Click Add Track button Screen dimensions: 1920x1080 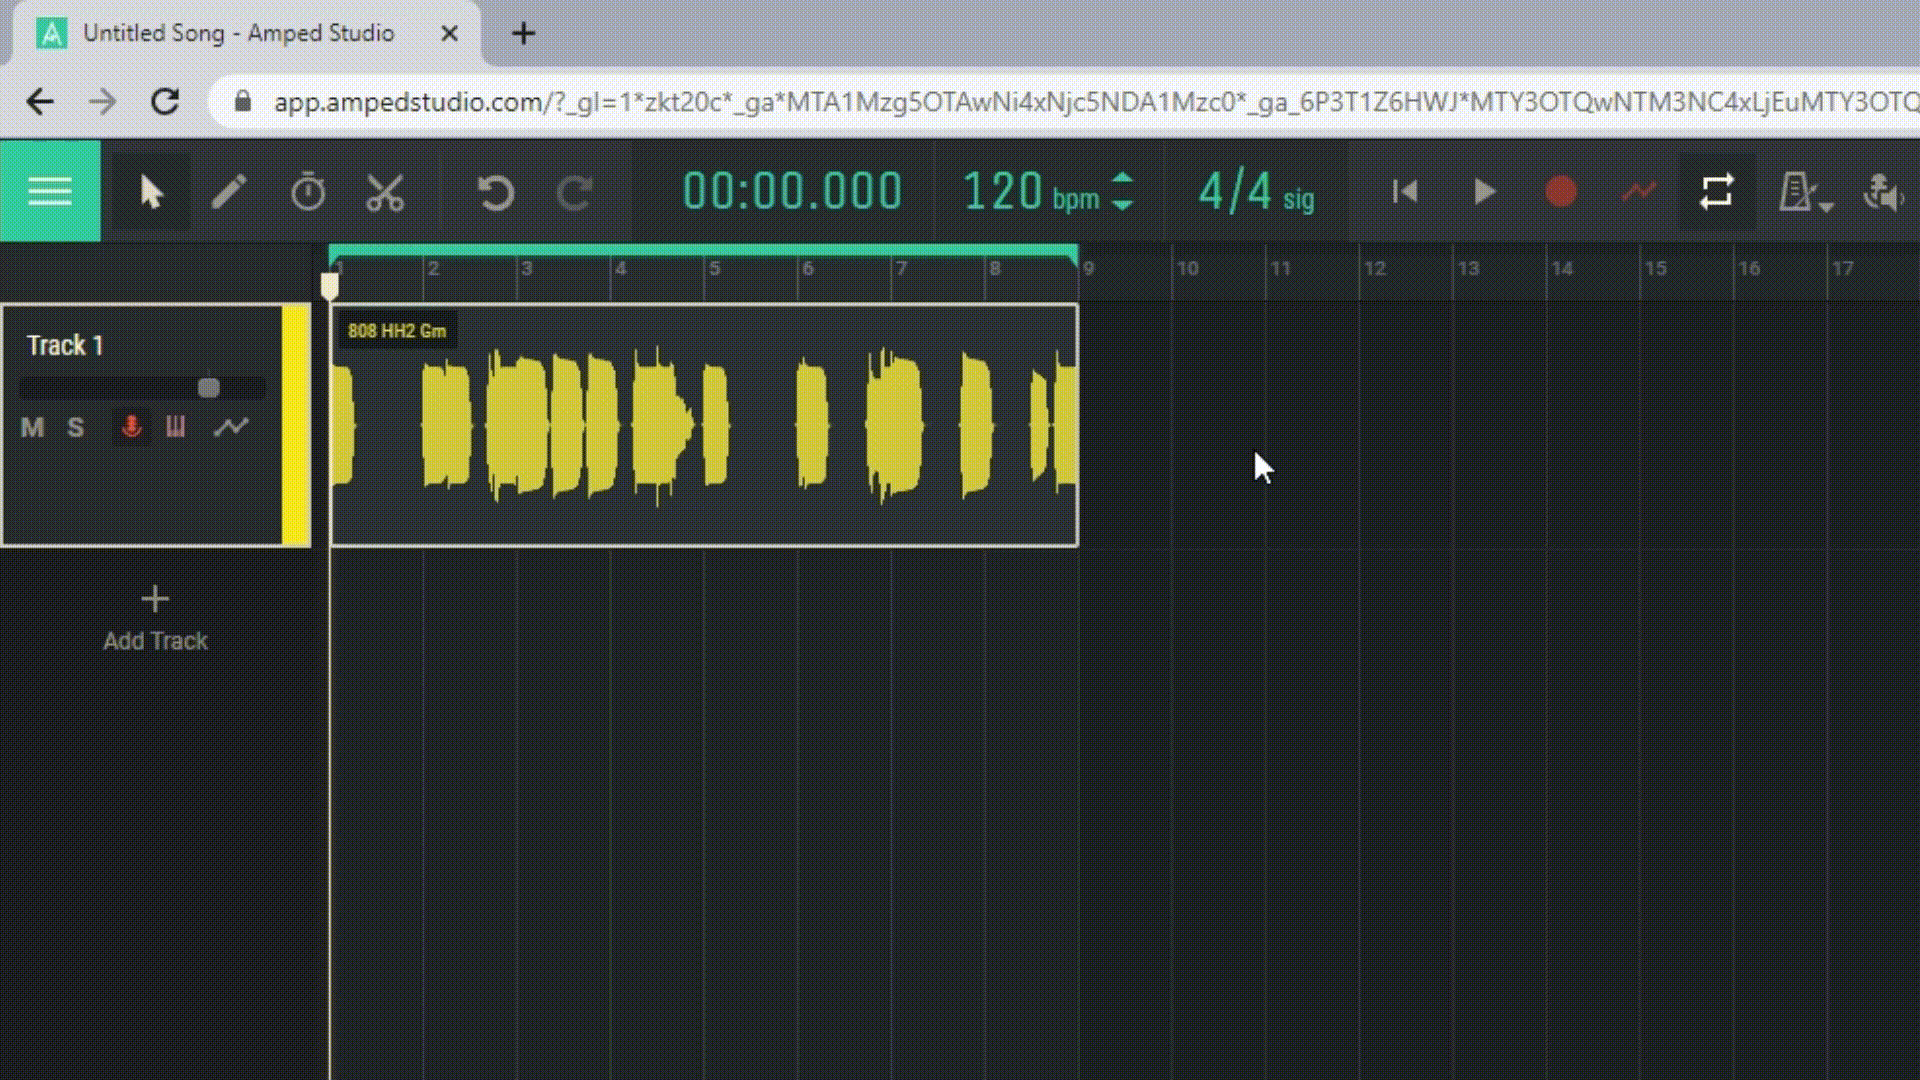[x=155, y=619]
